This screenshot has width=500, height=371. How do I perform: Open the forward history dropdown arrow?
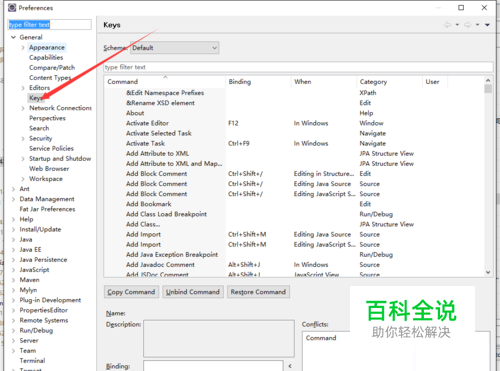(478, 25)
